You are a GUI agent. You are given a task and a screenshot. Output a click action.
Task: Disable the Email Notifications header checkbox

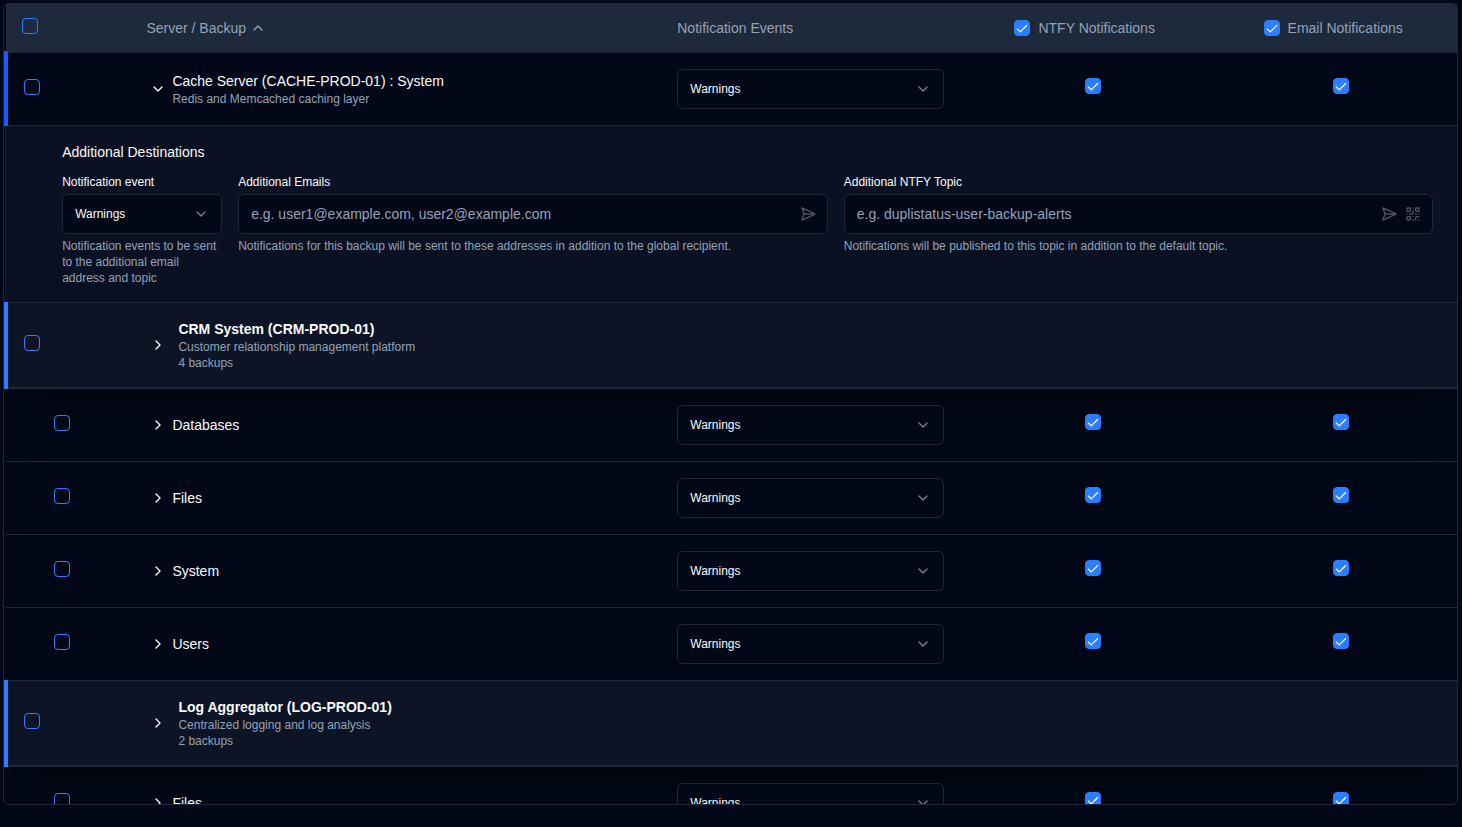(x=1271, y=27)
